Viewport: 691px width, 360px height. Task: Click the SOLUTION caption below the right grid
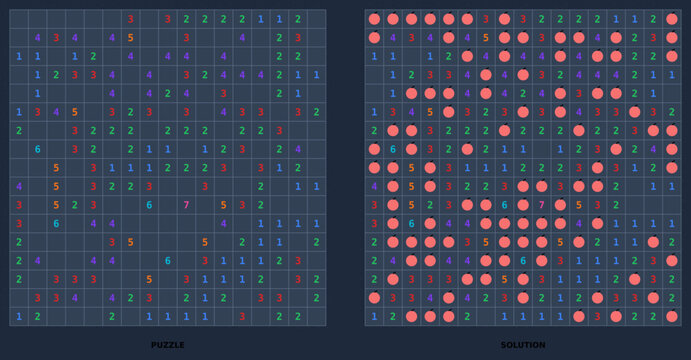523,345
